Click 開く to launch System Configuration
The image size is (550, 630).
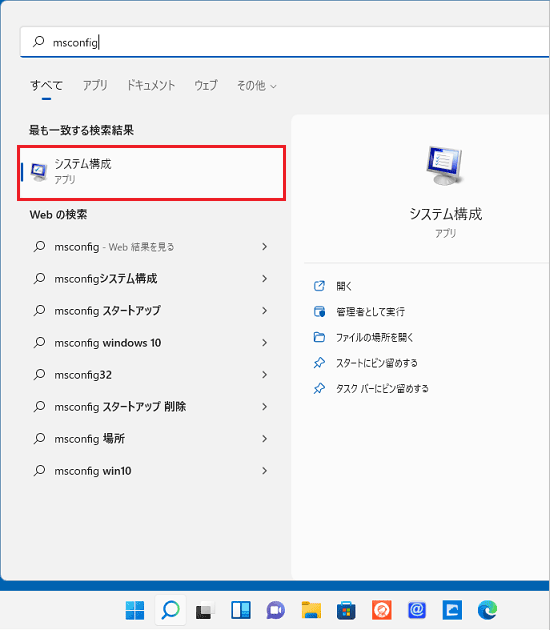coord(344,286)
